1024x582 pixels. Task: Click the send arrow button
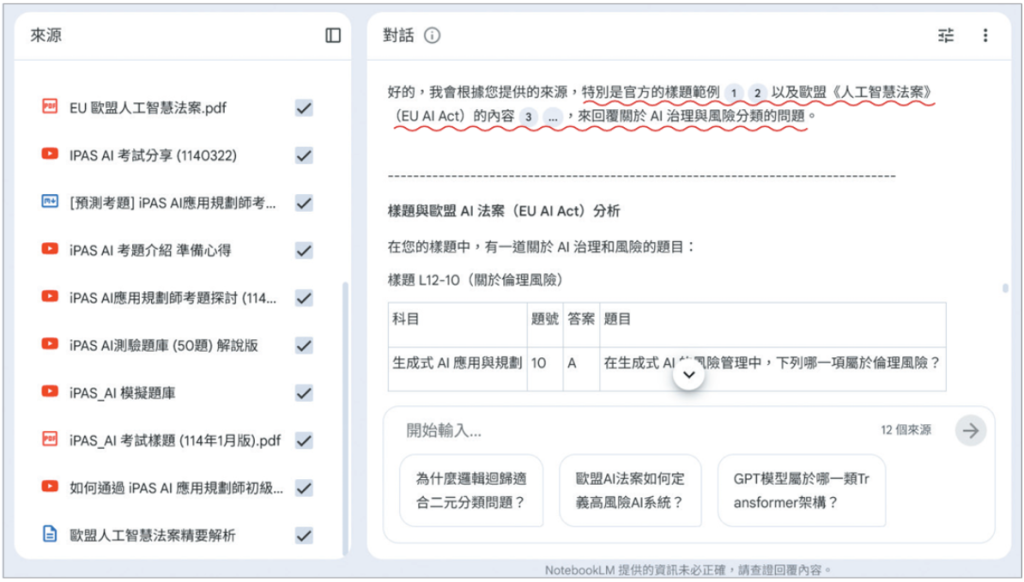click(x=970, y=430)
